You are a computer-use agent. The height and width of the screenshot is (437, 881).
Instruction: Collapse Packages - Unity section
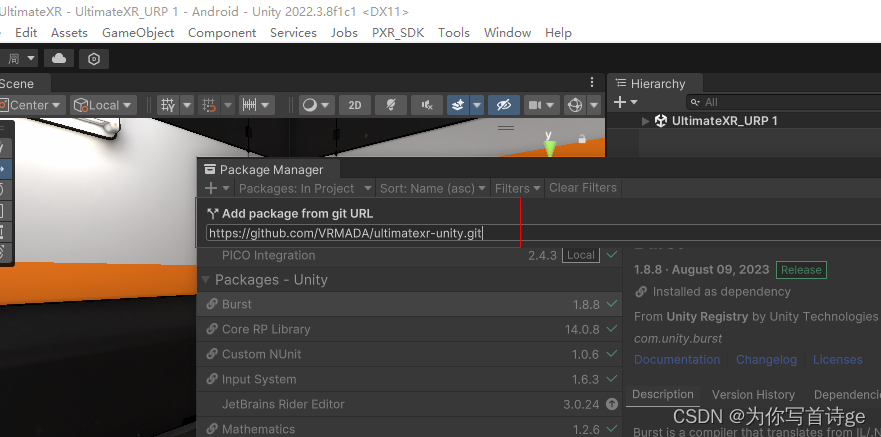tap(206, 280)
